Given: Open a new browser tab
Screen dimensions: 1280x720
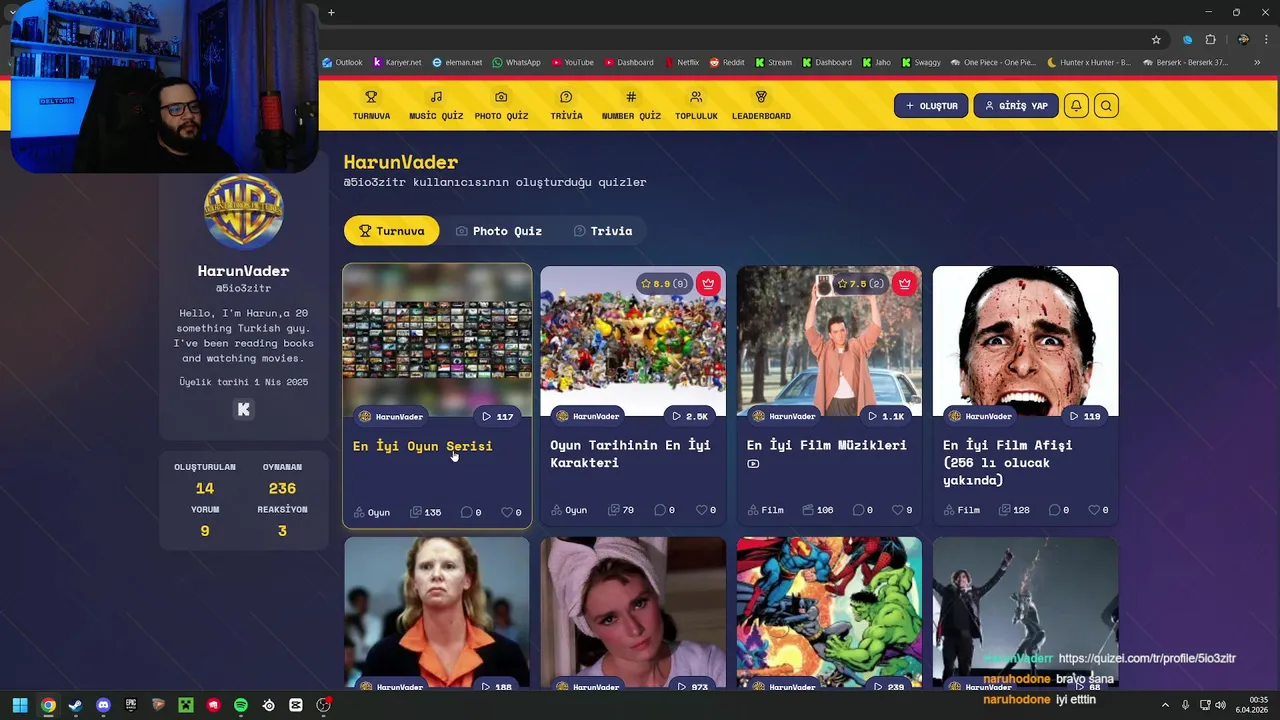Looking at the screenshot, I should (331, 12).
